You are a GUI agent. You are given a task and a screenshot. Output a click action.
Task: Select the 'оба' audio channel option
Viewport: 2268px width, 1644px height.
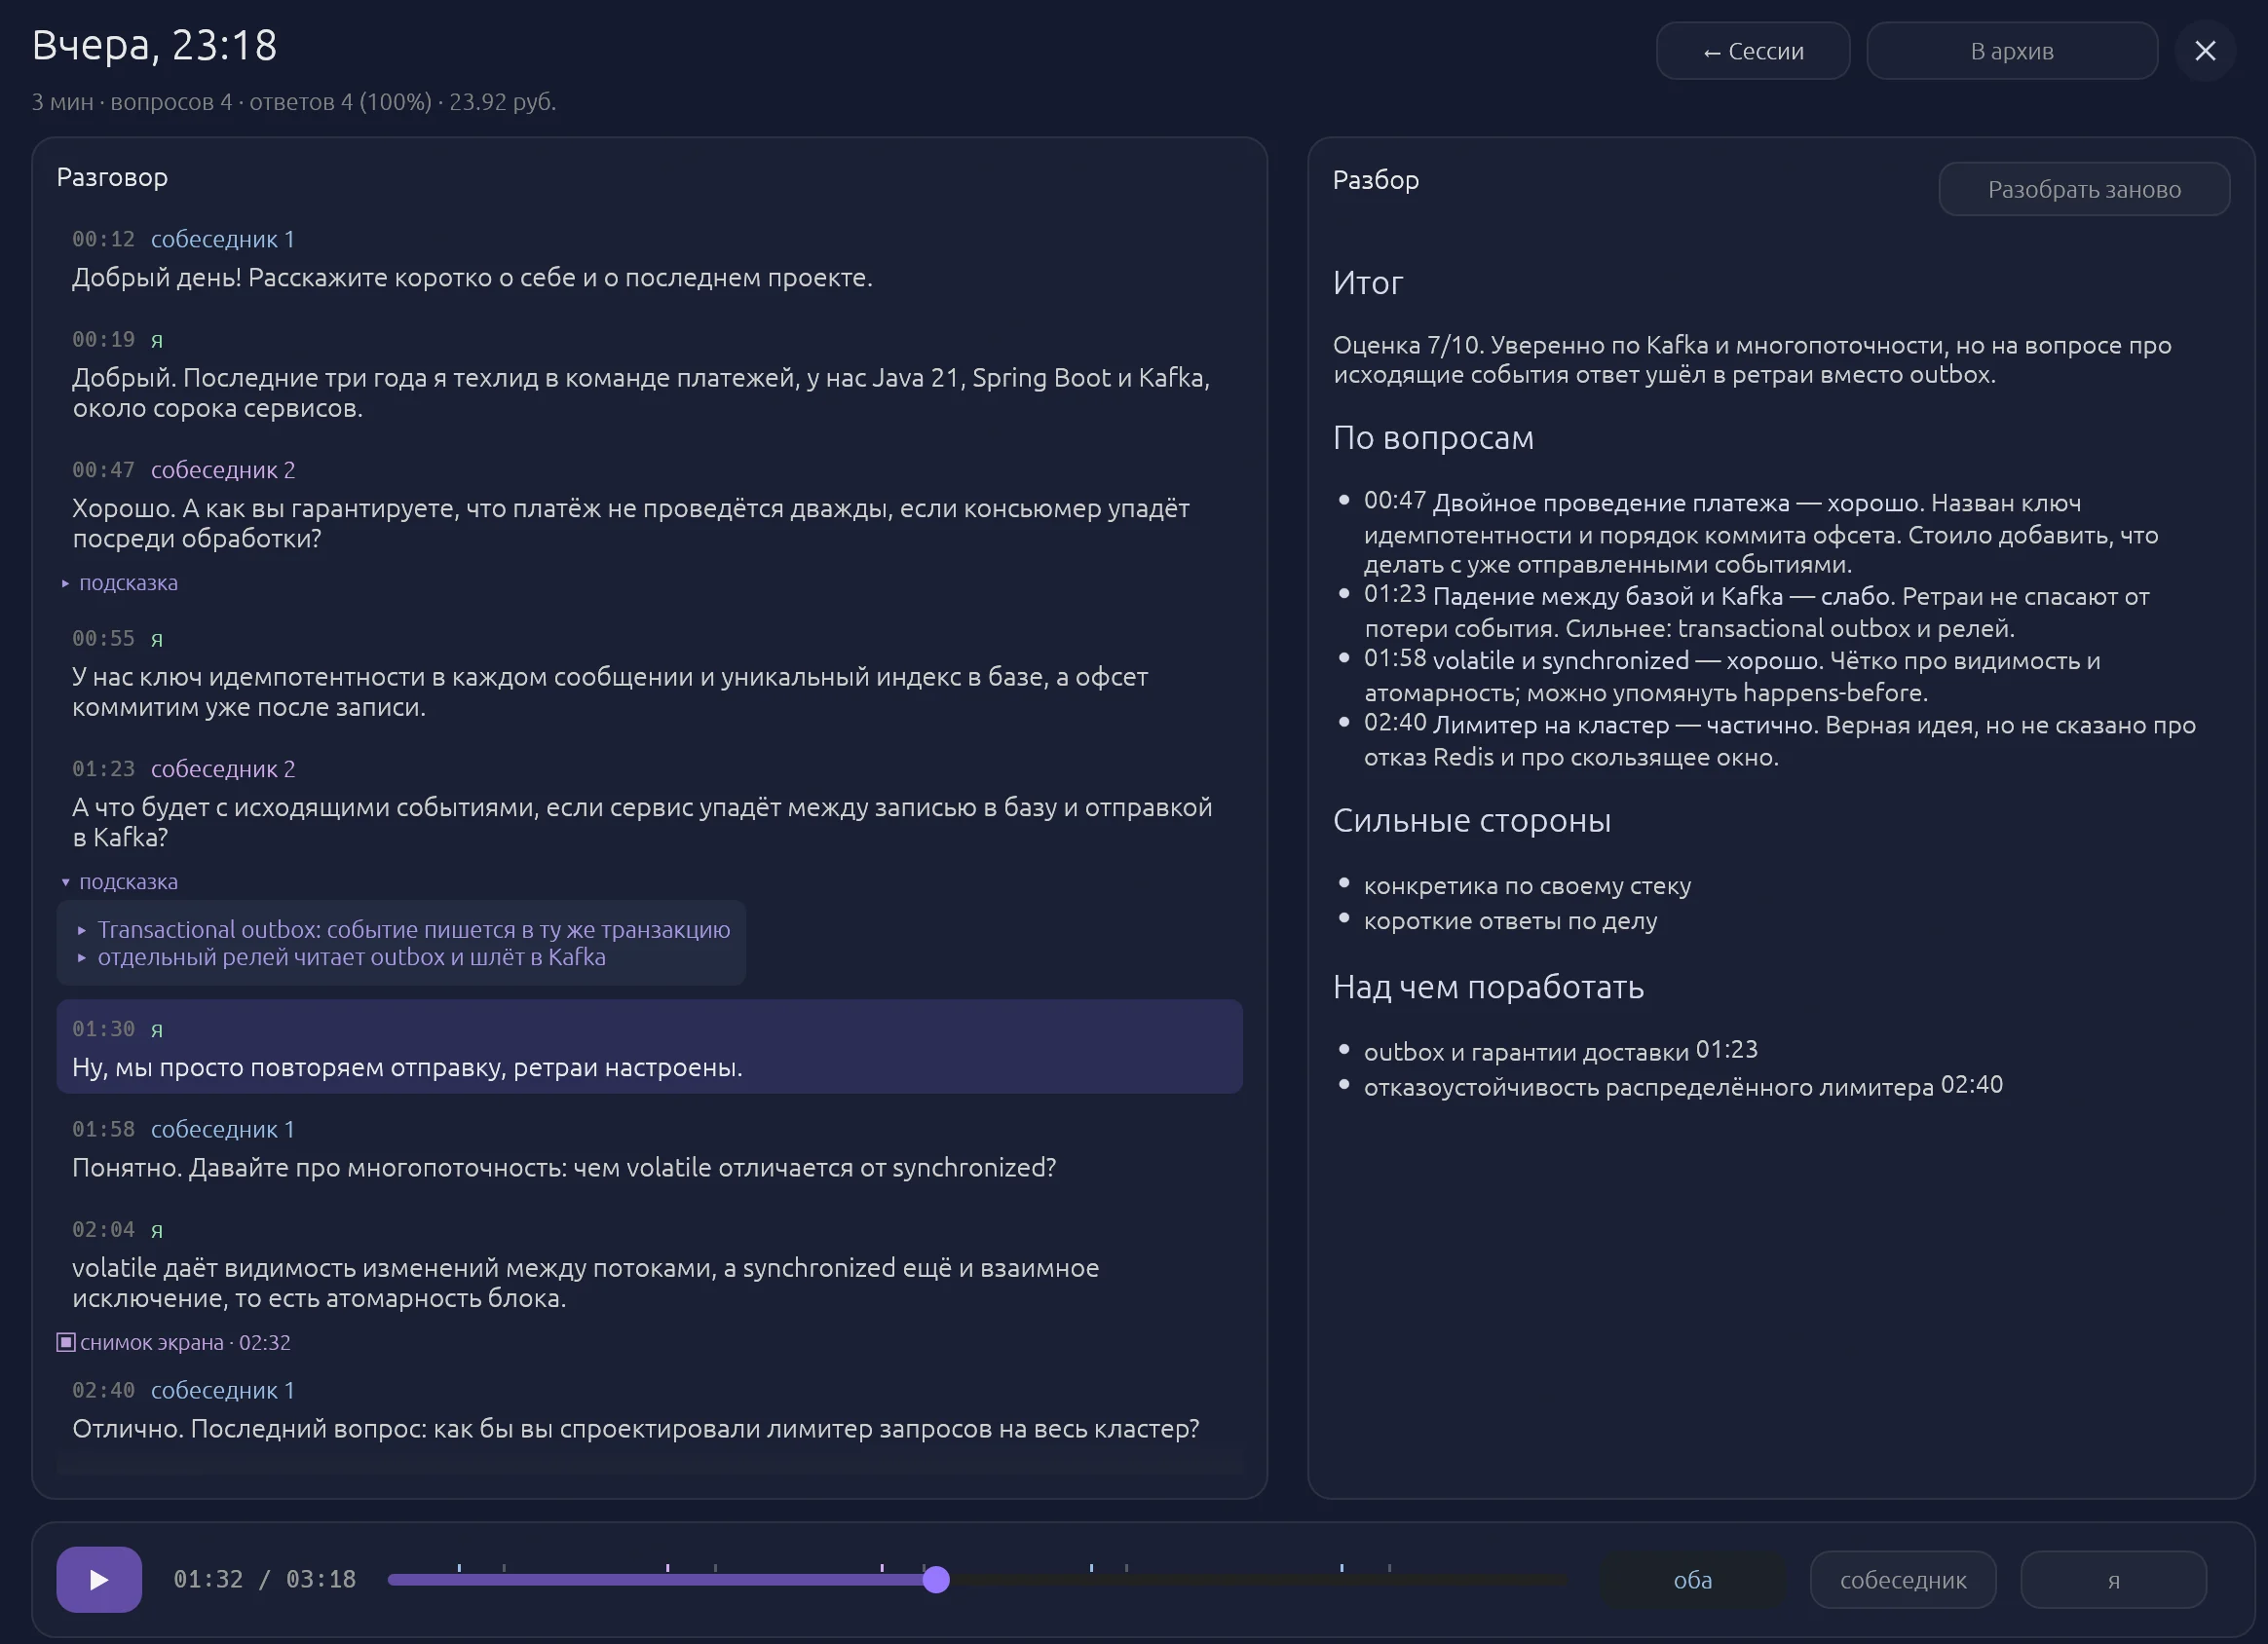click(1692, 1580)
